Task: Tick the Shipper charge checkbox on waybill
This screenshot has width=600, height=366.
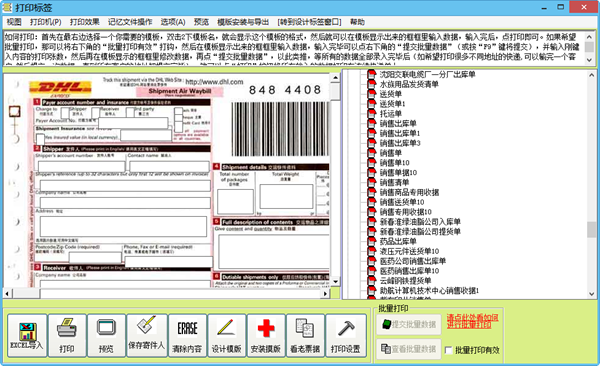Action: 65,113
